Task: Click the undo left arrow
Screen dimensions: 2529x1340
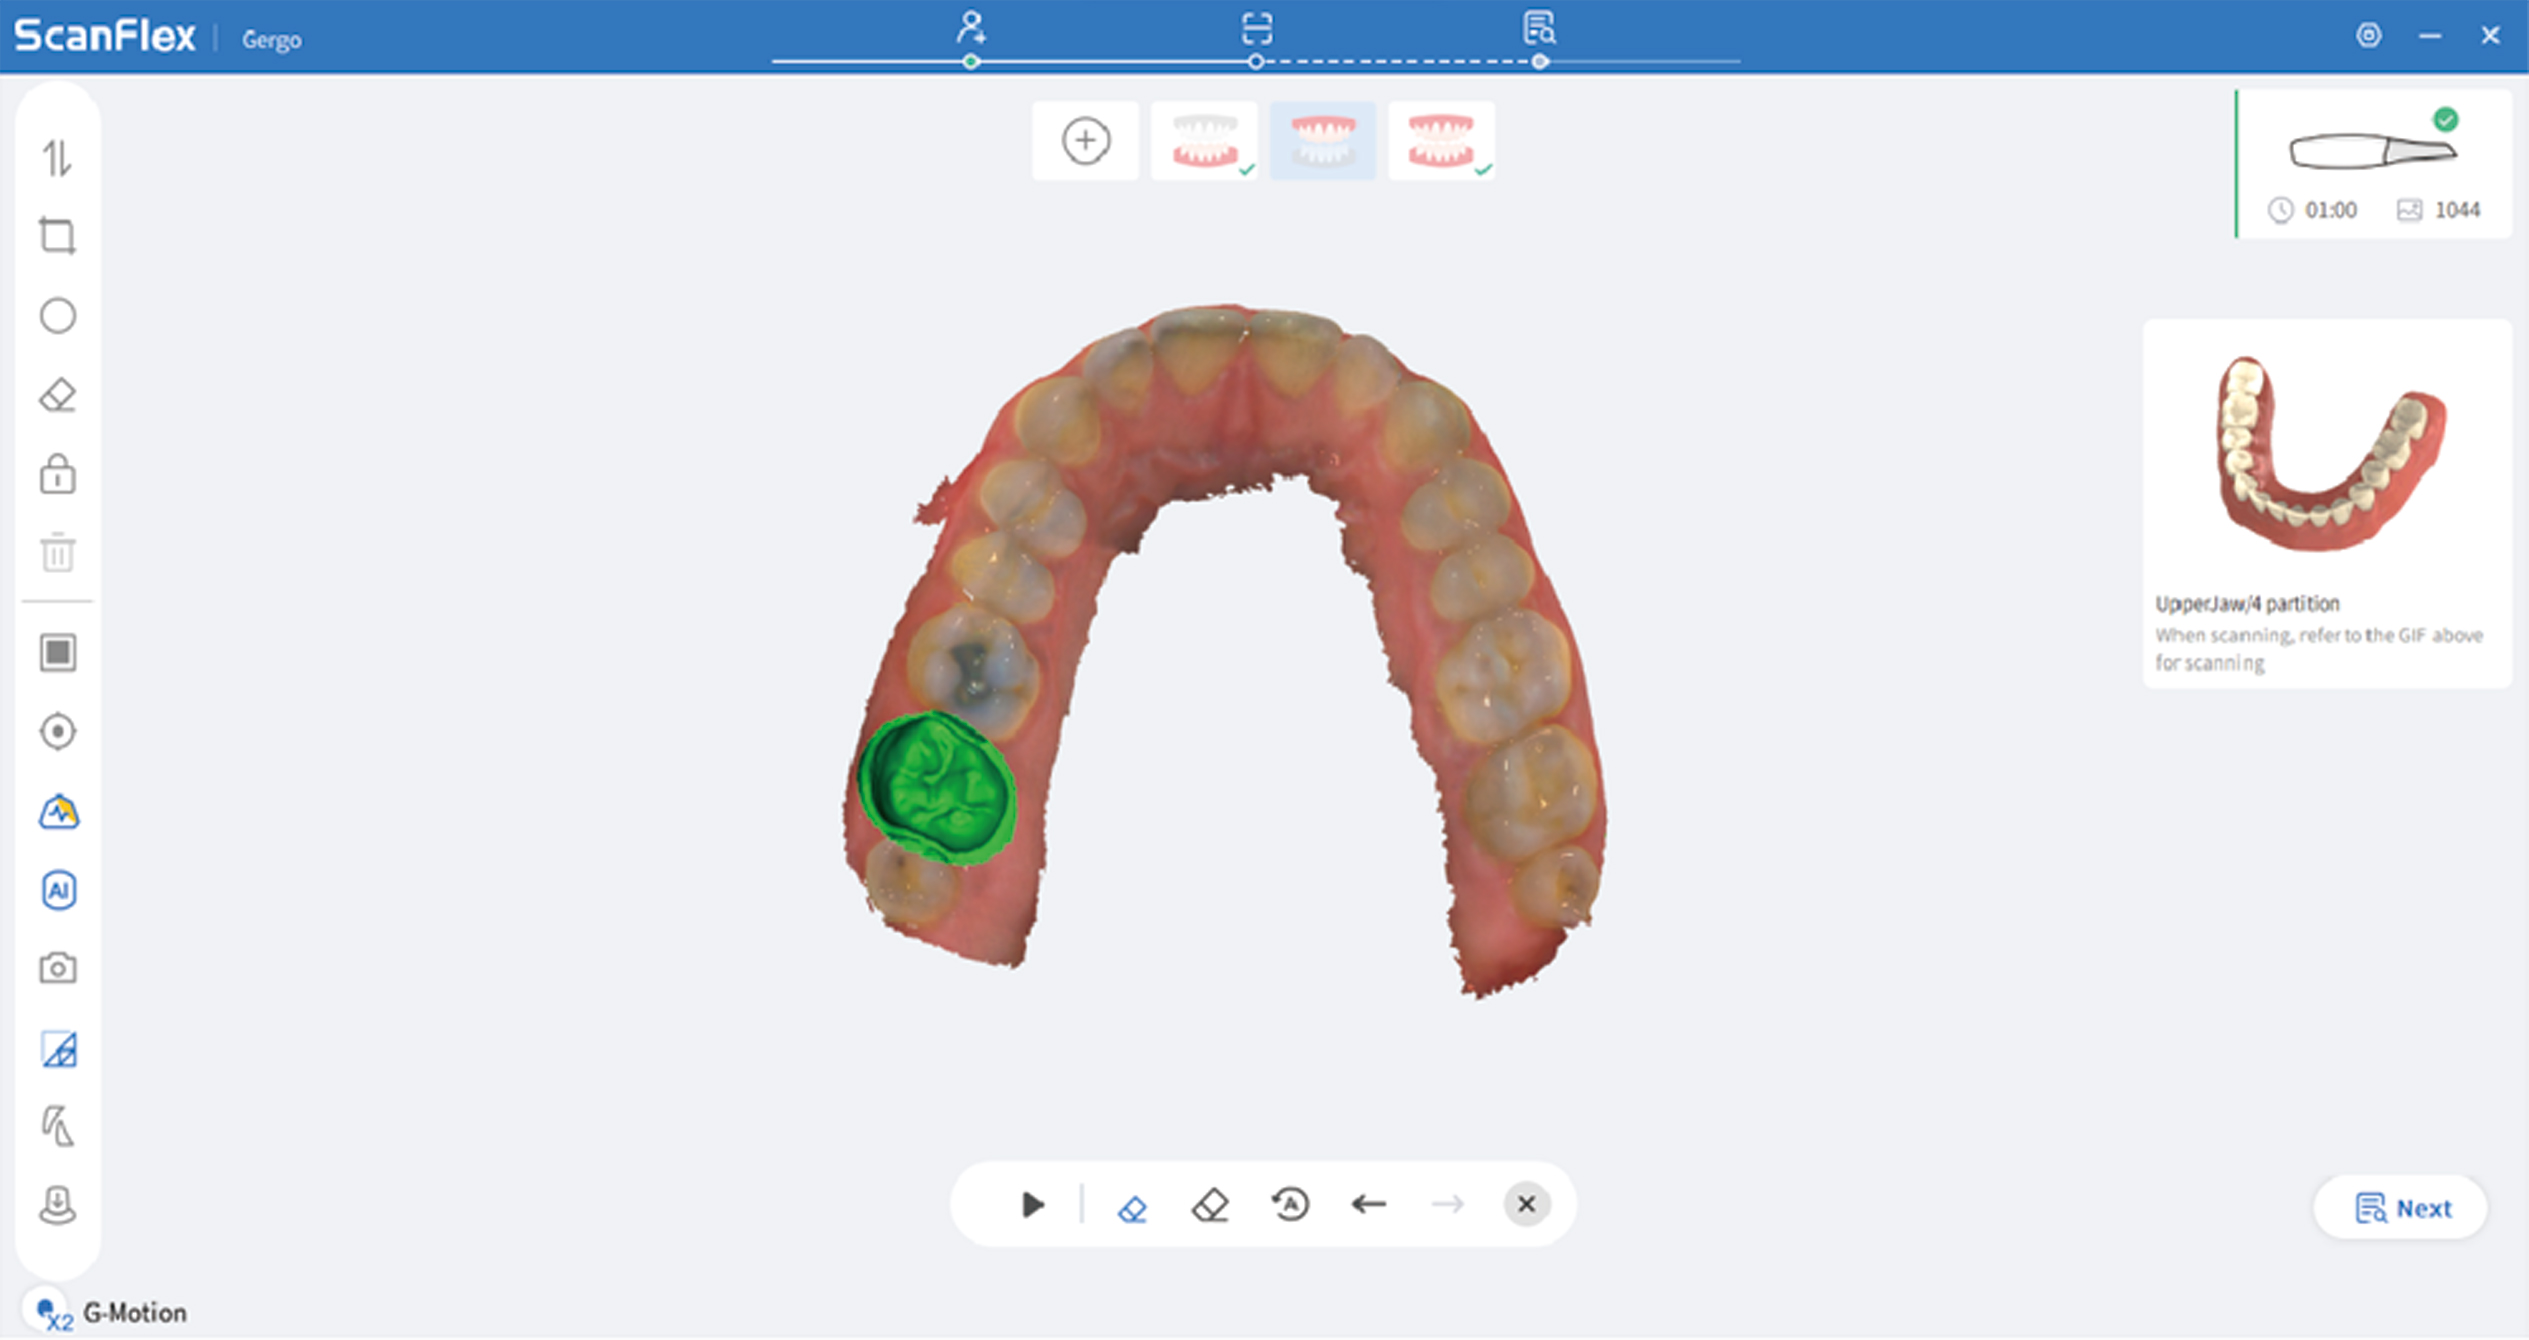Action: pyautogui.click(x=1368, y=1205)
